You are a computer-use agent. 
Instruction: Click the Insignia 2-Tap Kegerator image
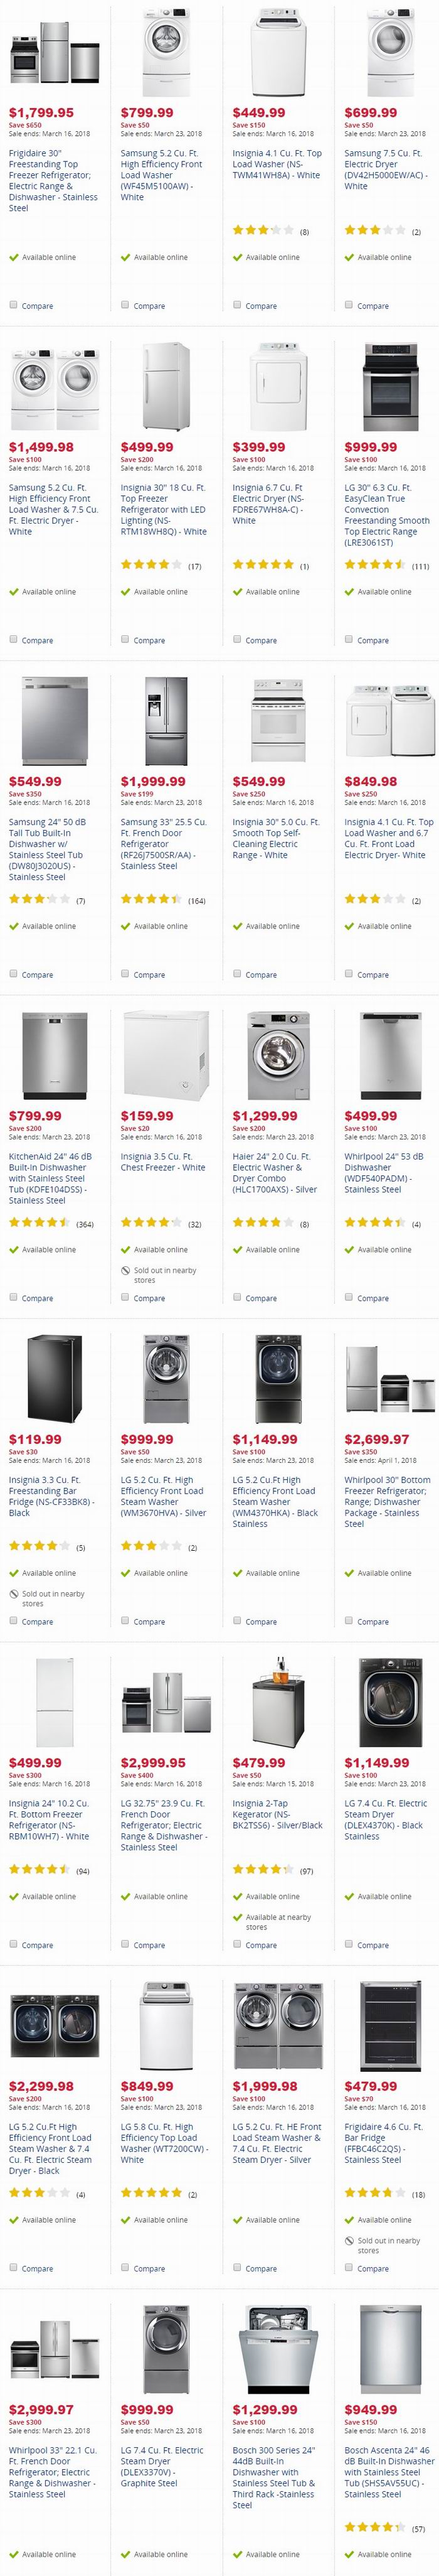point(277,1702)
